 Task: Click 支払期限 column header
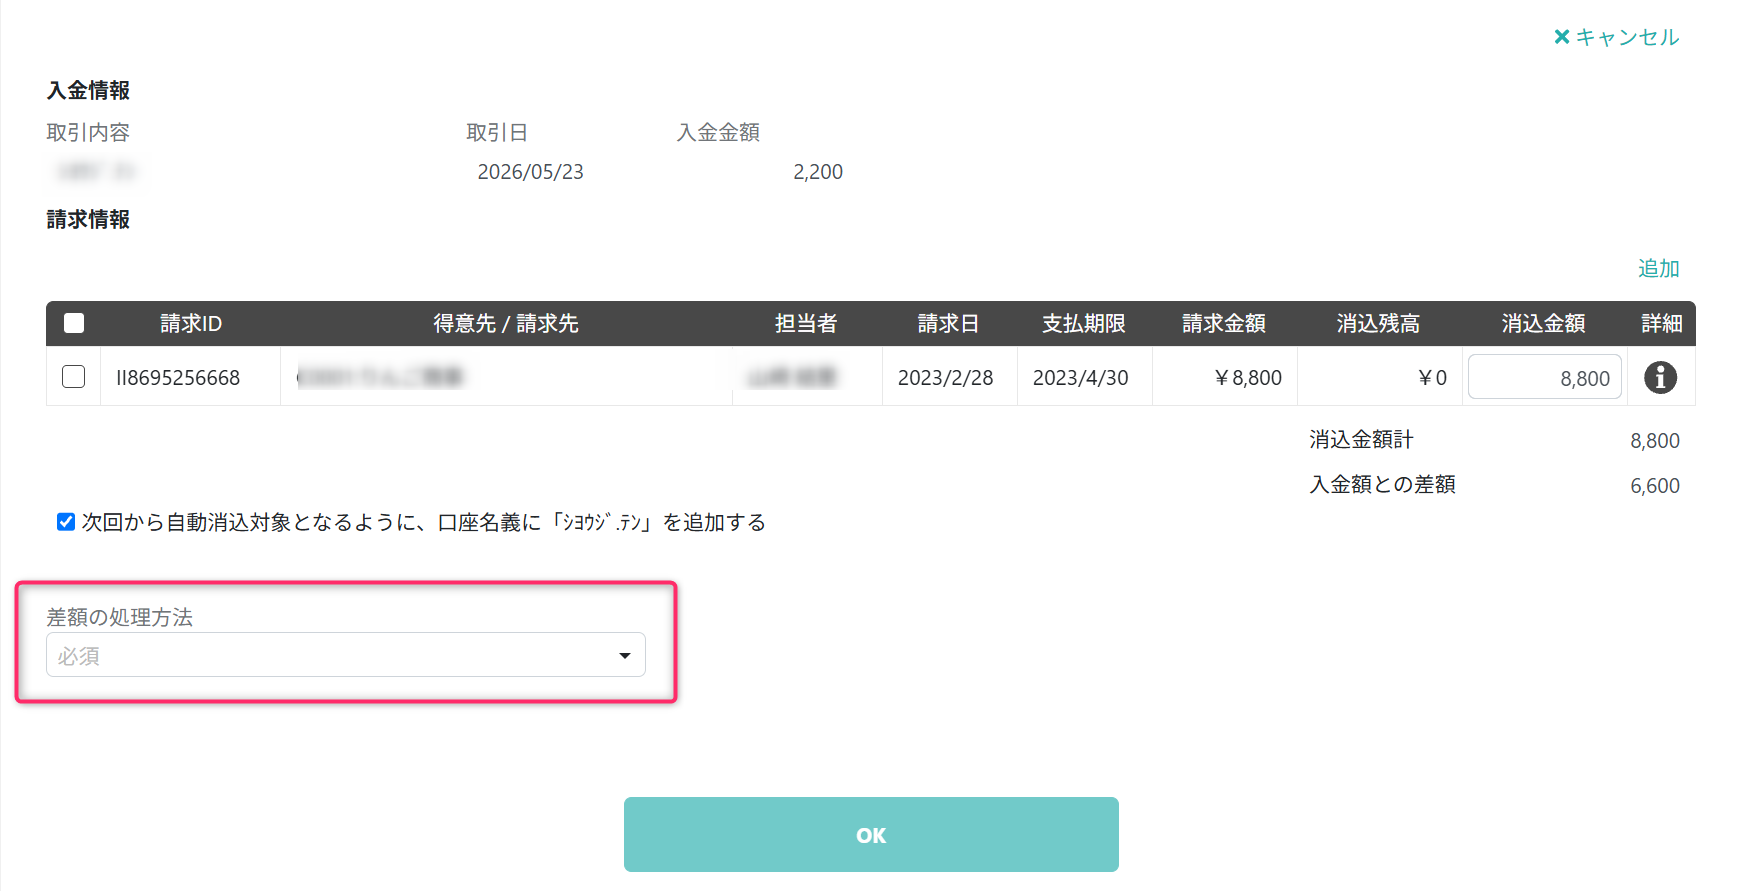[x=1084, y=323]
